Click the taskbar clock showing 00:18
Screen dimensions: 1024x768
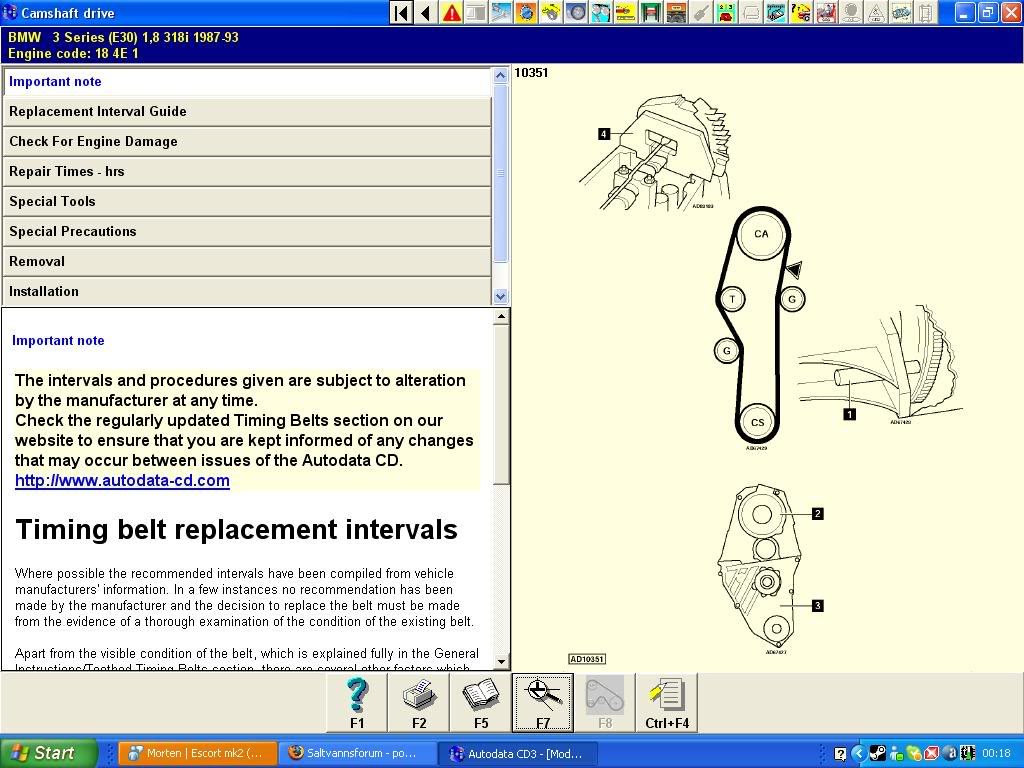(x=996, y=754)
